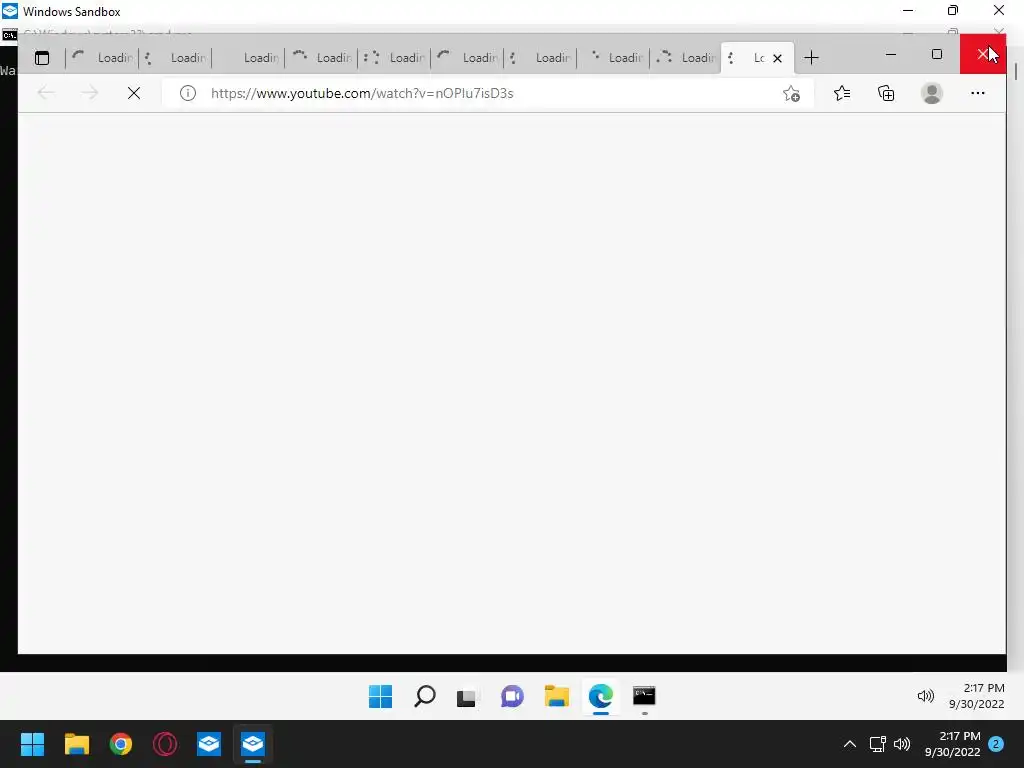Viewport: 1024px width, 768px height.
Task: Minimize the Windows Sandbox window
Action: point(908,10)
